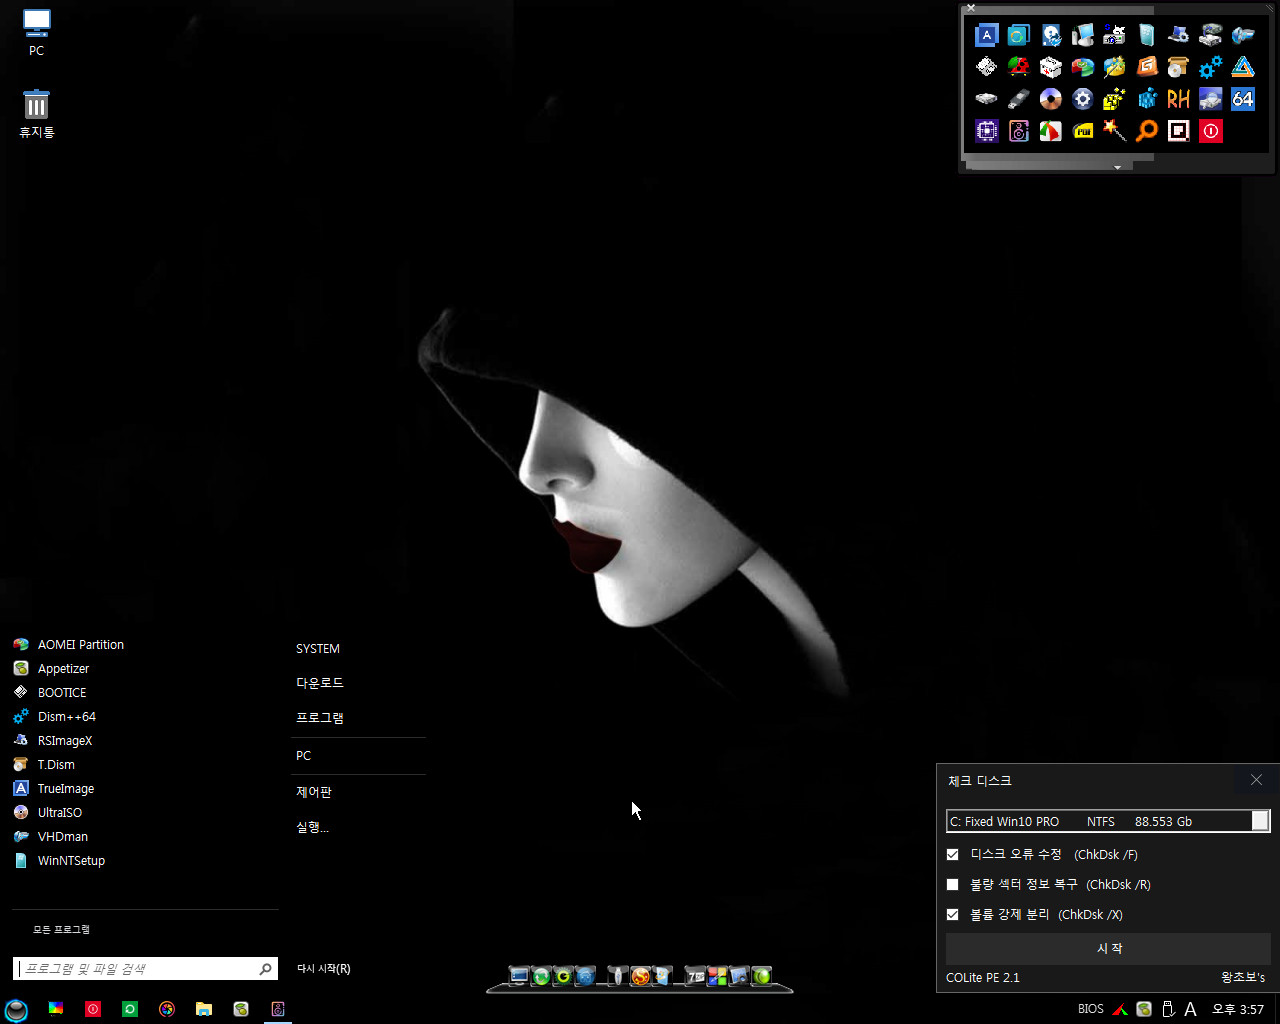Launch the red 'S' globe dock icon

(x=640, y=976)
